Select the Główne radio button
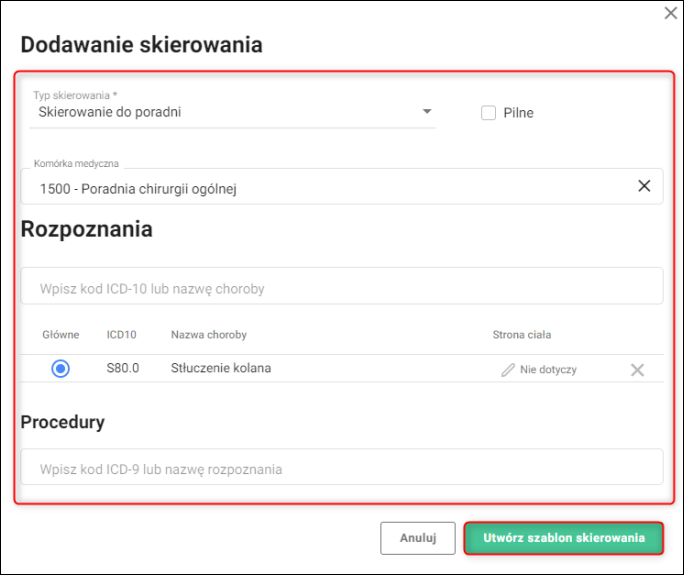The image size is (684, 575). pos(60,369)
